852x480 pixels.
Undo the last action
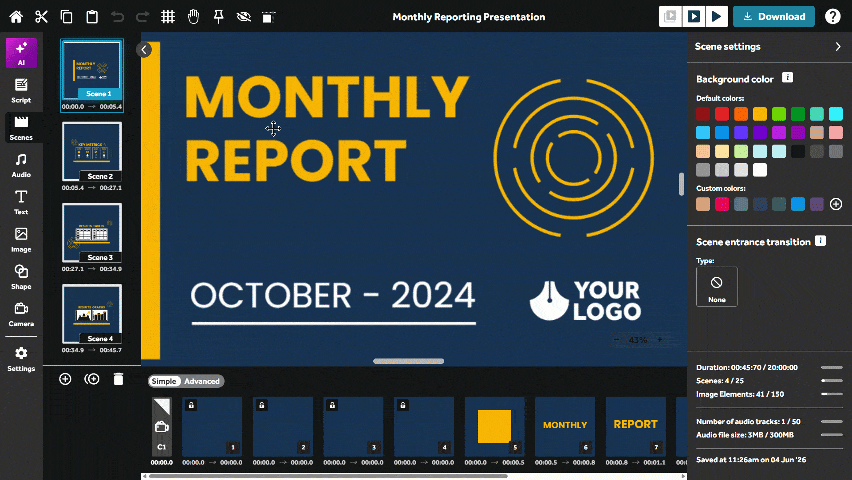tap(117, 17)
